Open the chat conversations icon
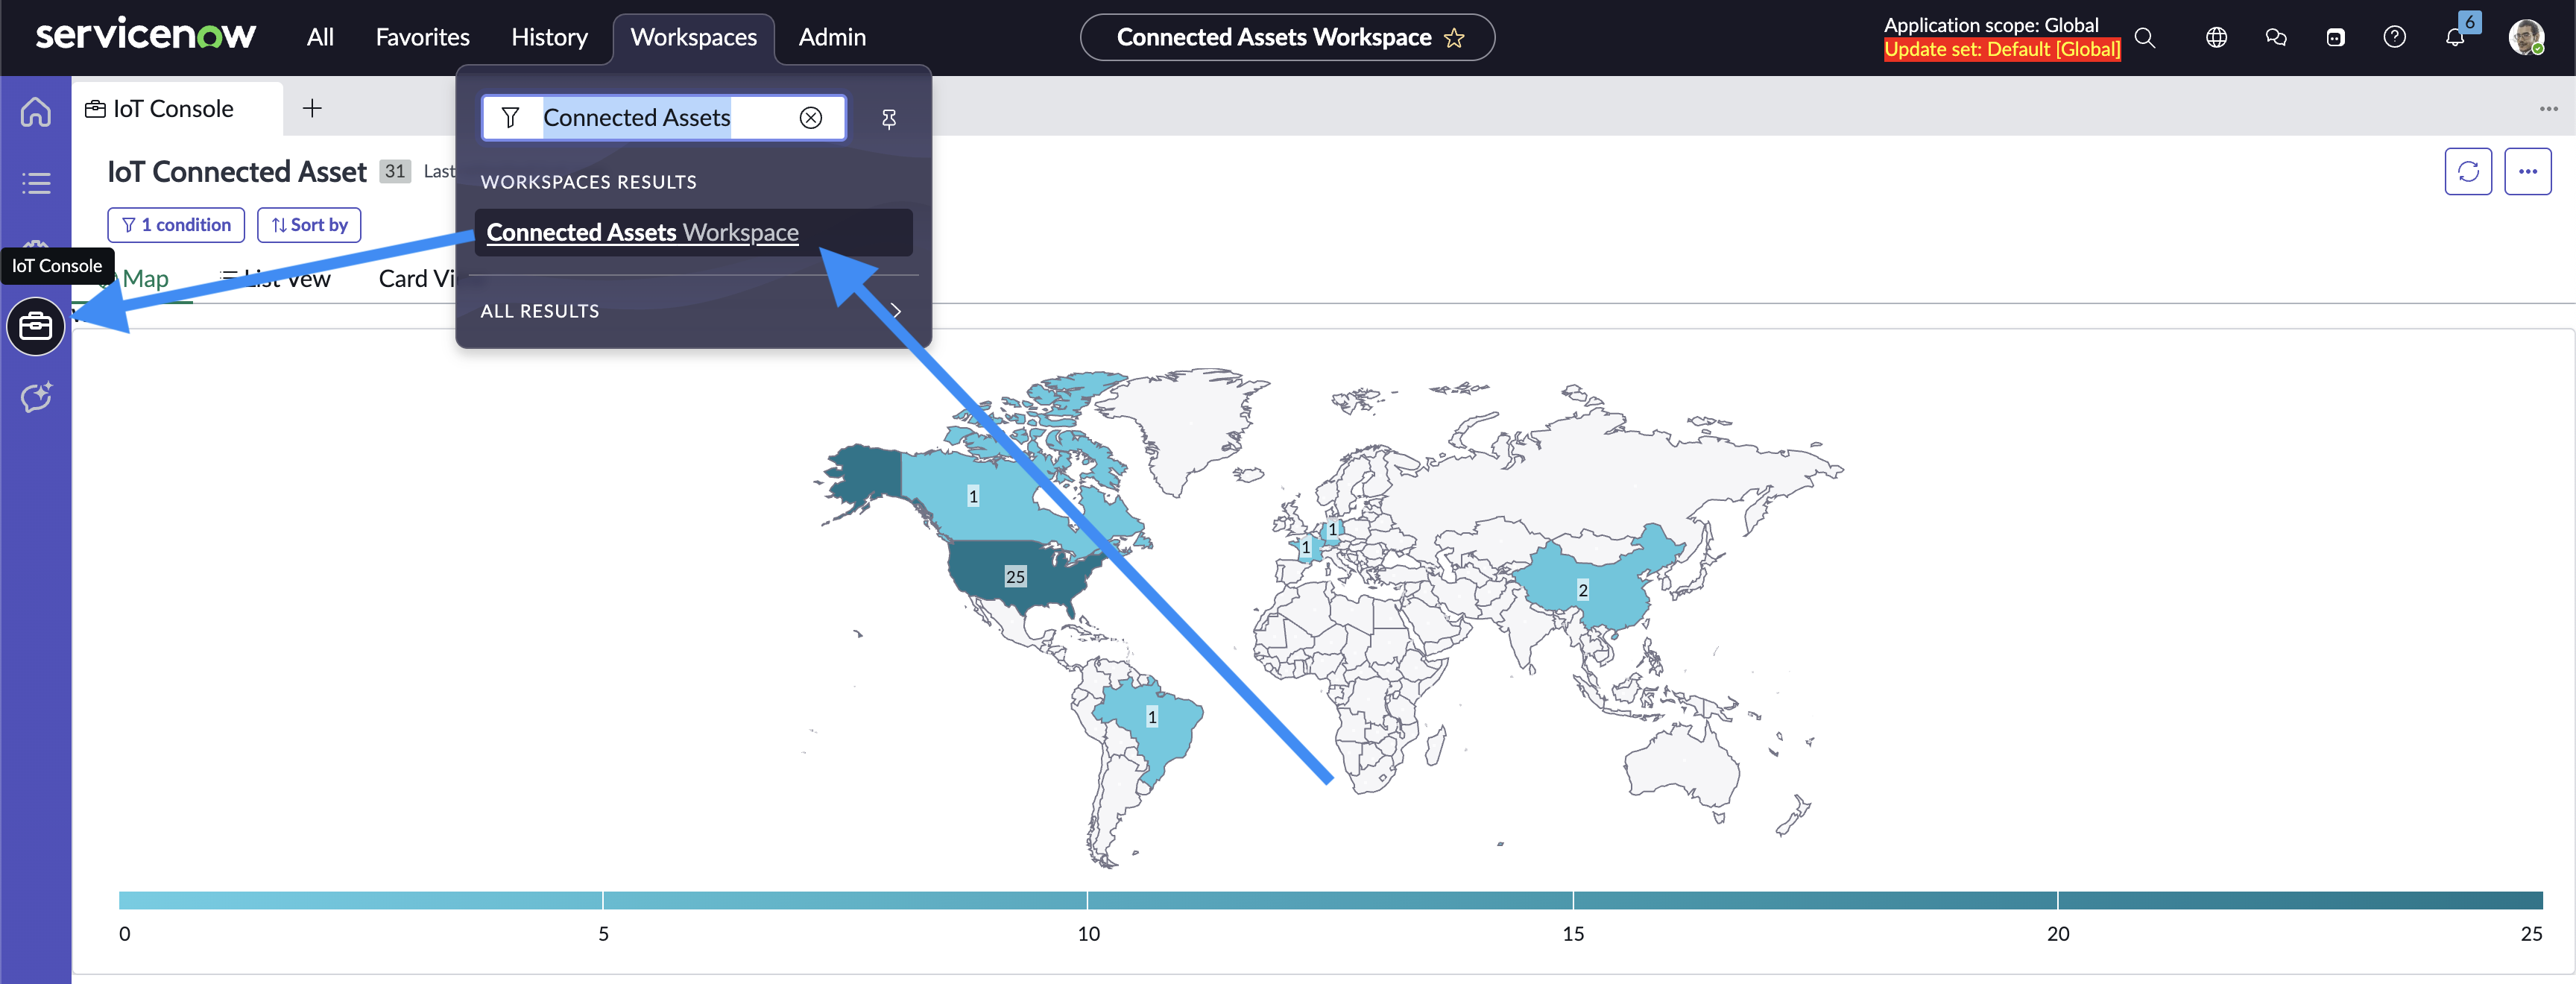2576x984 pixels. click(2276, 38)
